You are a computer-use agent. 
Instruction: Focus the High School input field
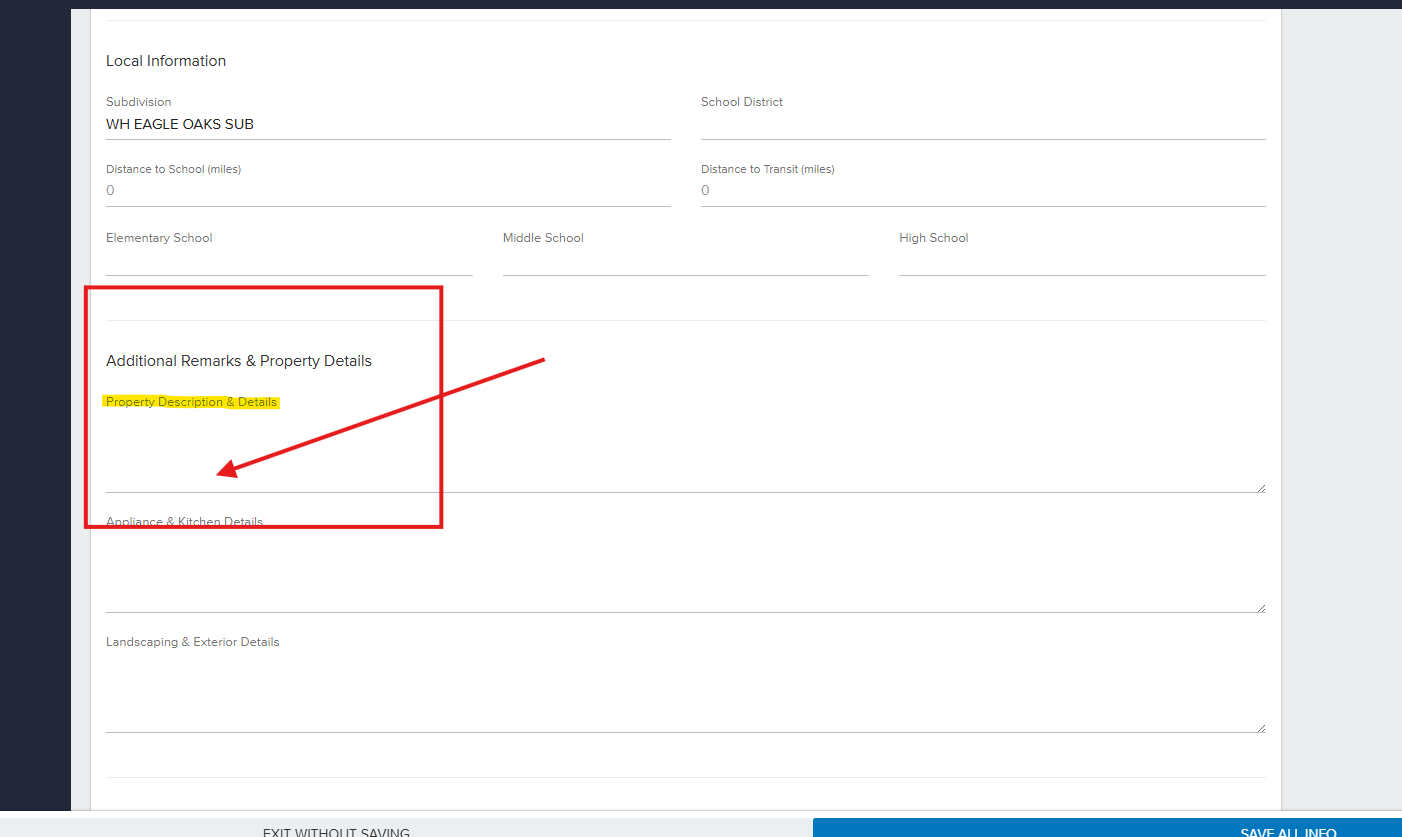click(1081, 261)
